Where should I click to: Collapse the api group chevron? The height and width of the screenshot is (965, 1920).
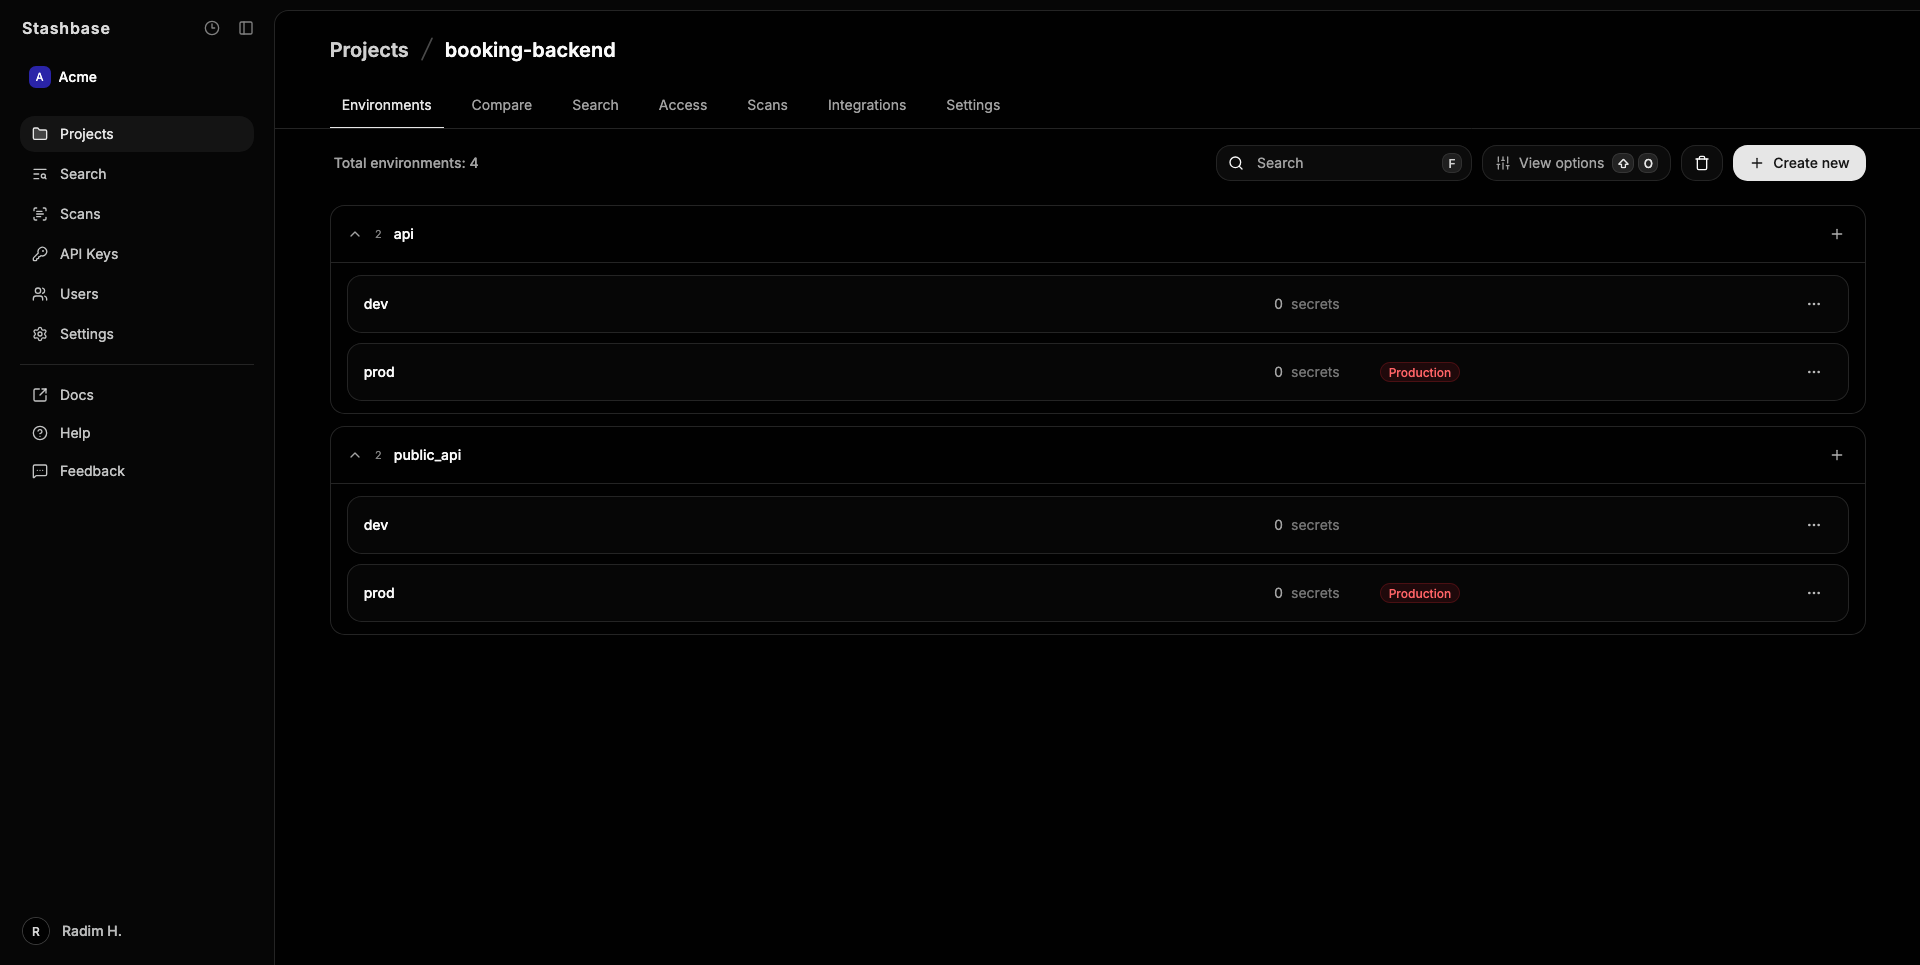[x=355, y=234]
